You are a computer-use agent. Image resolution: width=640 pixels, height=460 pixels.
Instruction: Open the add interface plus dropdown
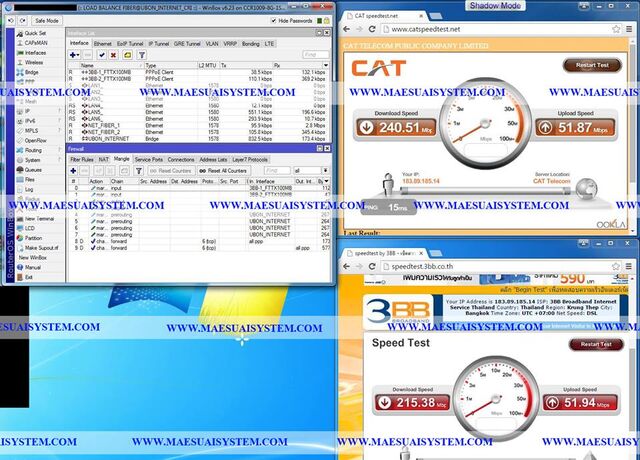point(74,55)
